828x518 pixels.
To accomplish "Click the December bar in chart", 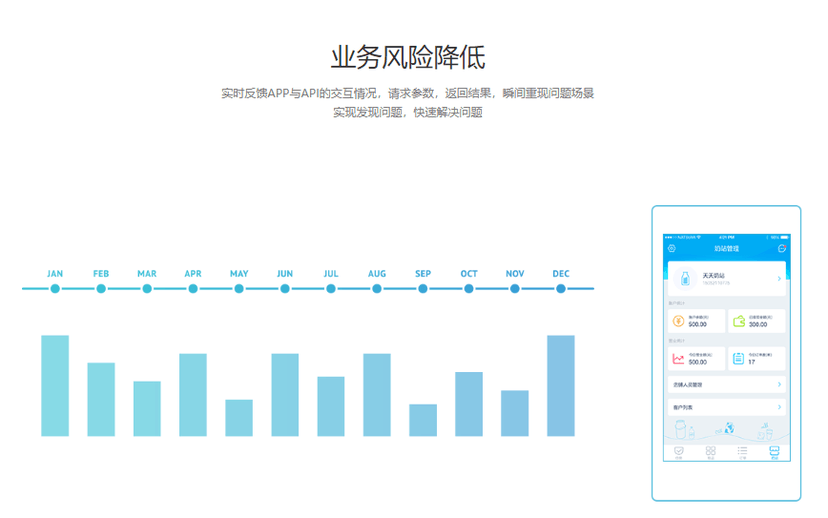I will point(561,385).
